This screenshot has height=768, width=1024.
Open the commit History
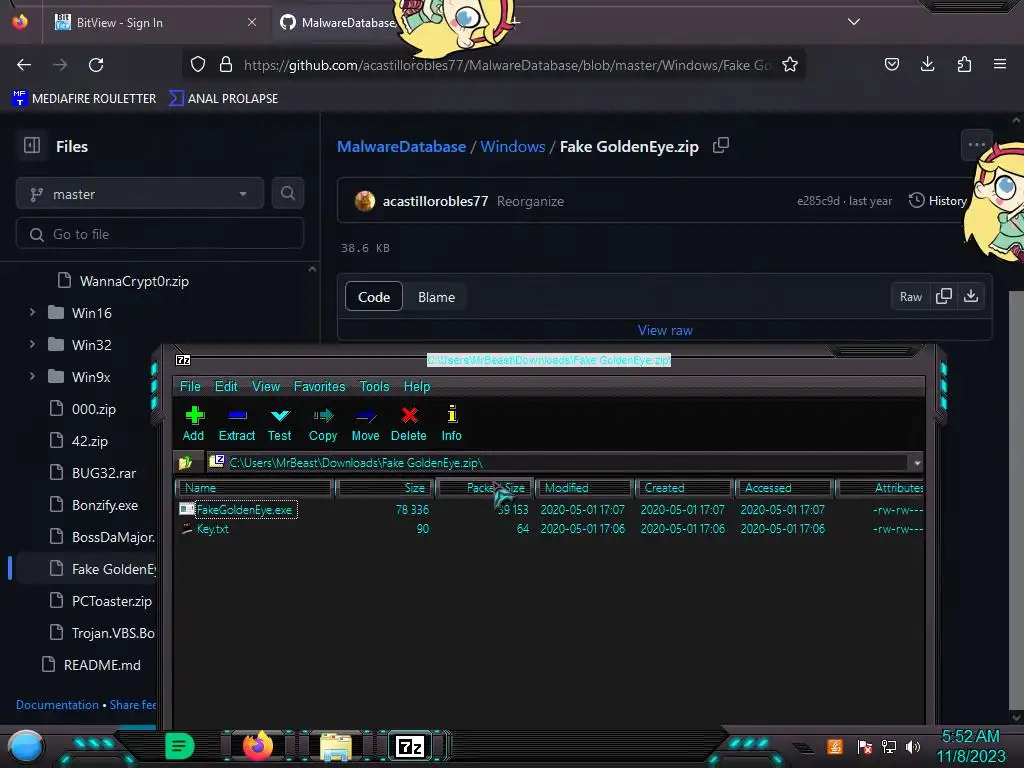(x=938, y=200)
